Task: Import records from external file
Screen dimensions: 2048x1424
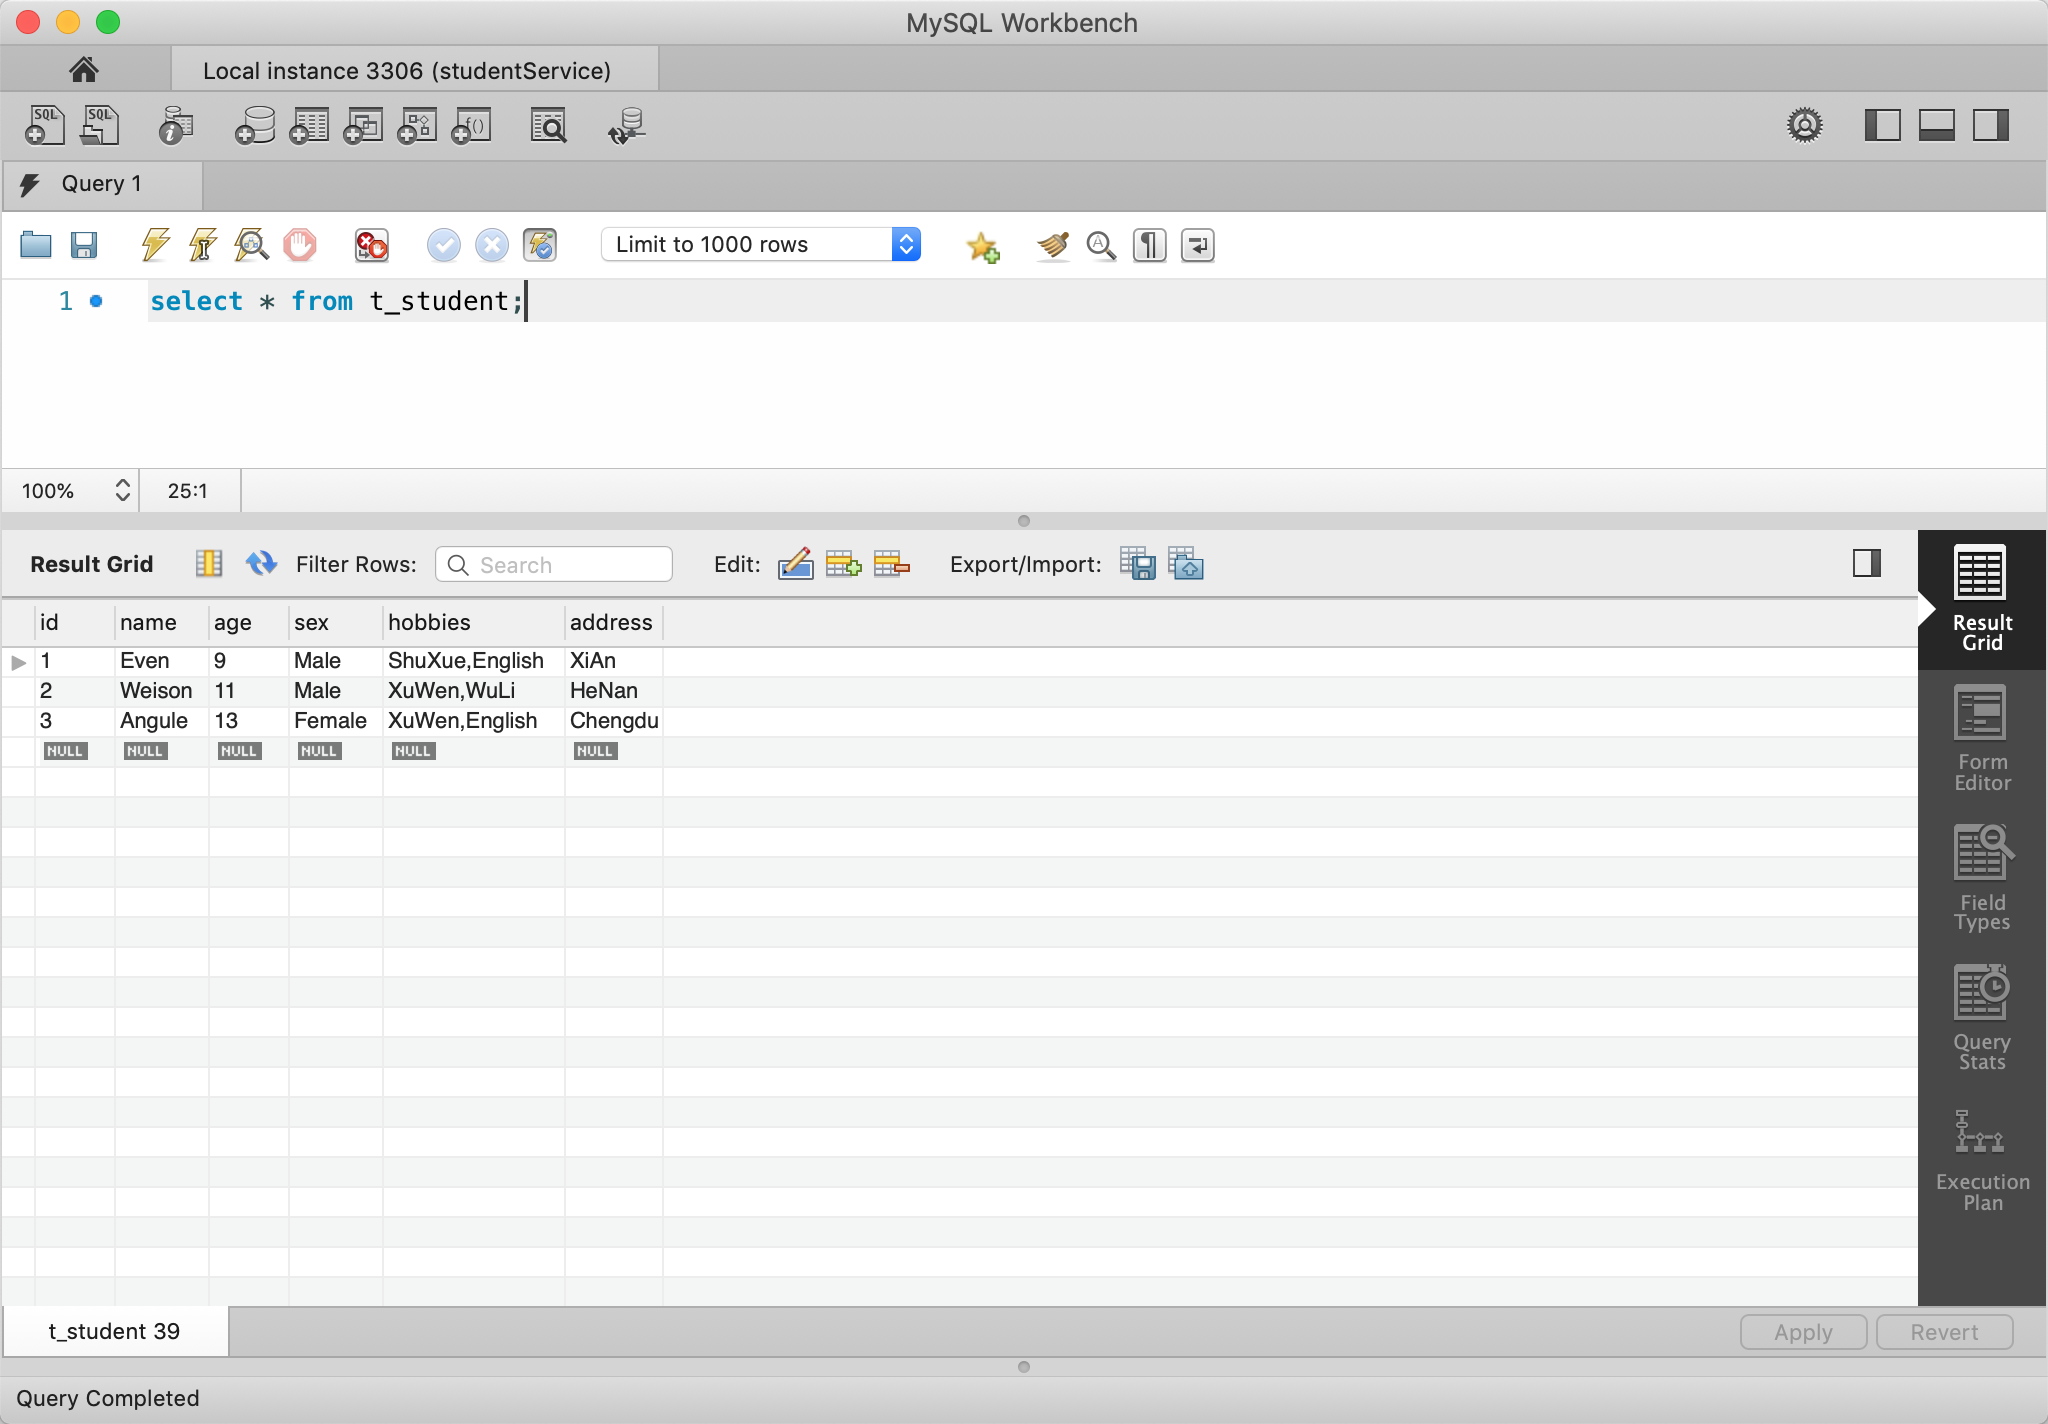Action: [x=1186, y=564]
